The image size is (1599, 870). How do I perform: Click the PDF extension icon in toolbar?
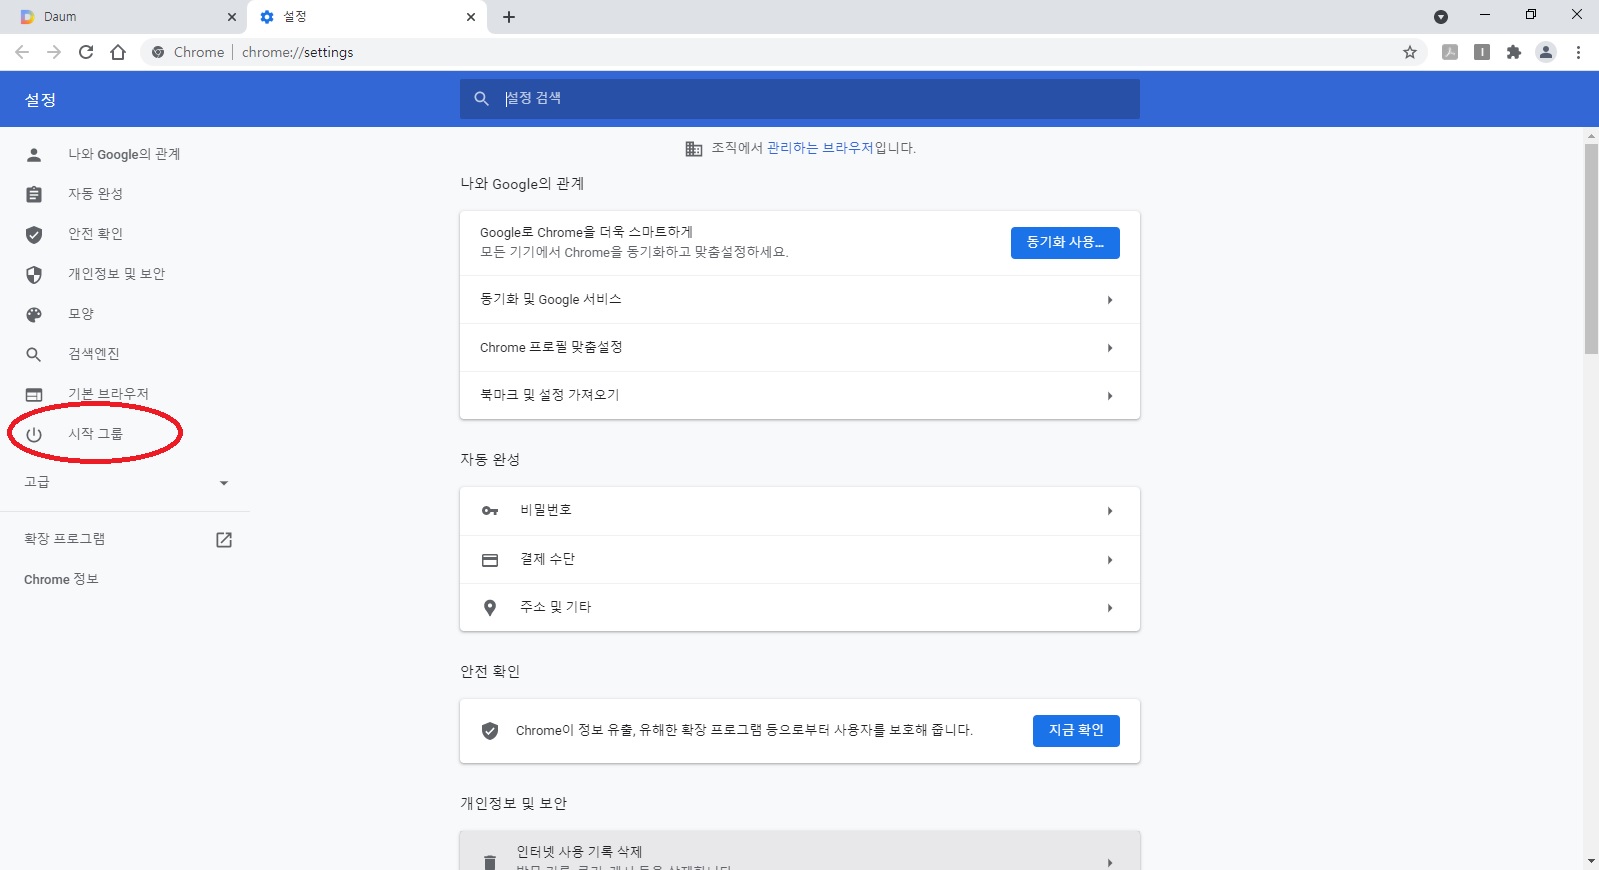click(1450, 52)
